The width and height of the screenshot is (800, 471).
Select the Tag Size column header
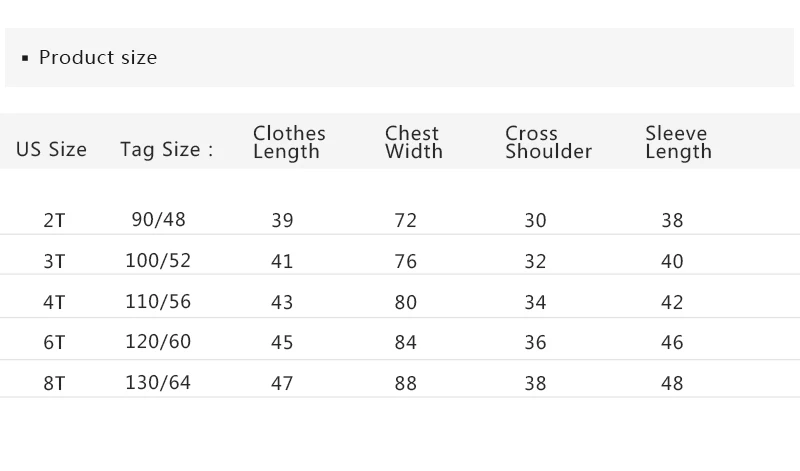pyautogui.click(x=166, y=150)
